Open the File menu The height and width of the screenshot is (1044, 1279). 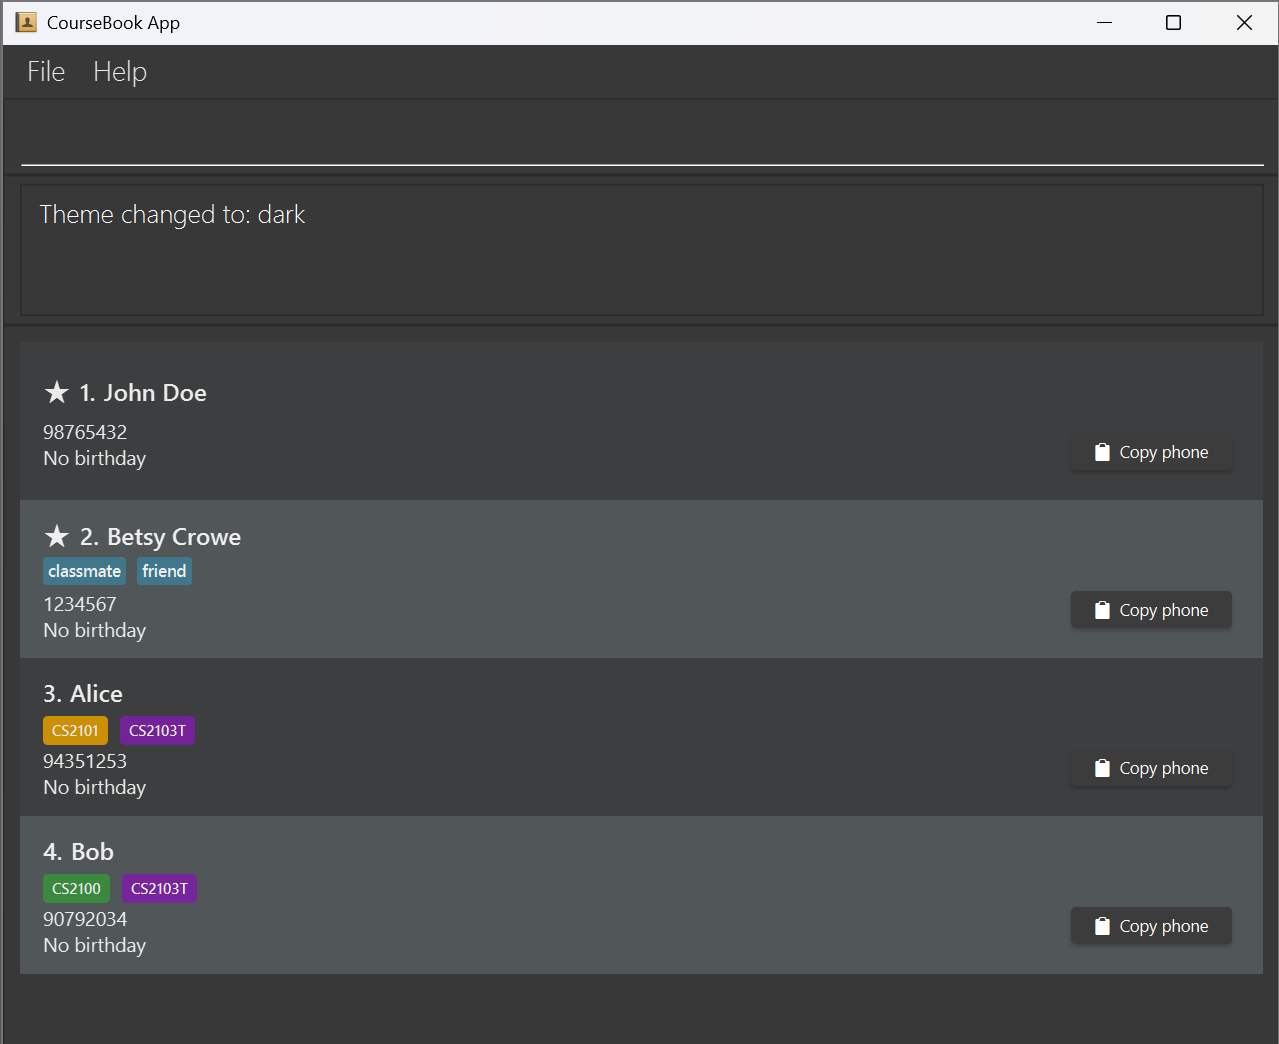[x=44, y=71]
